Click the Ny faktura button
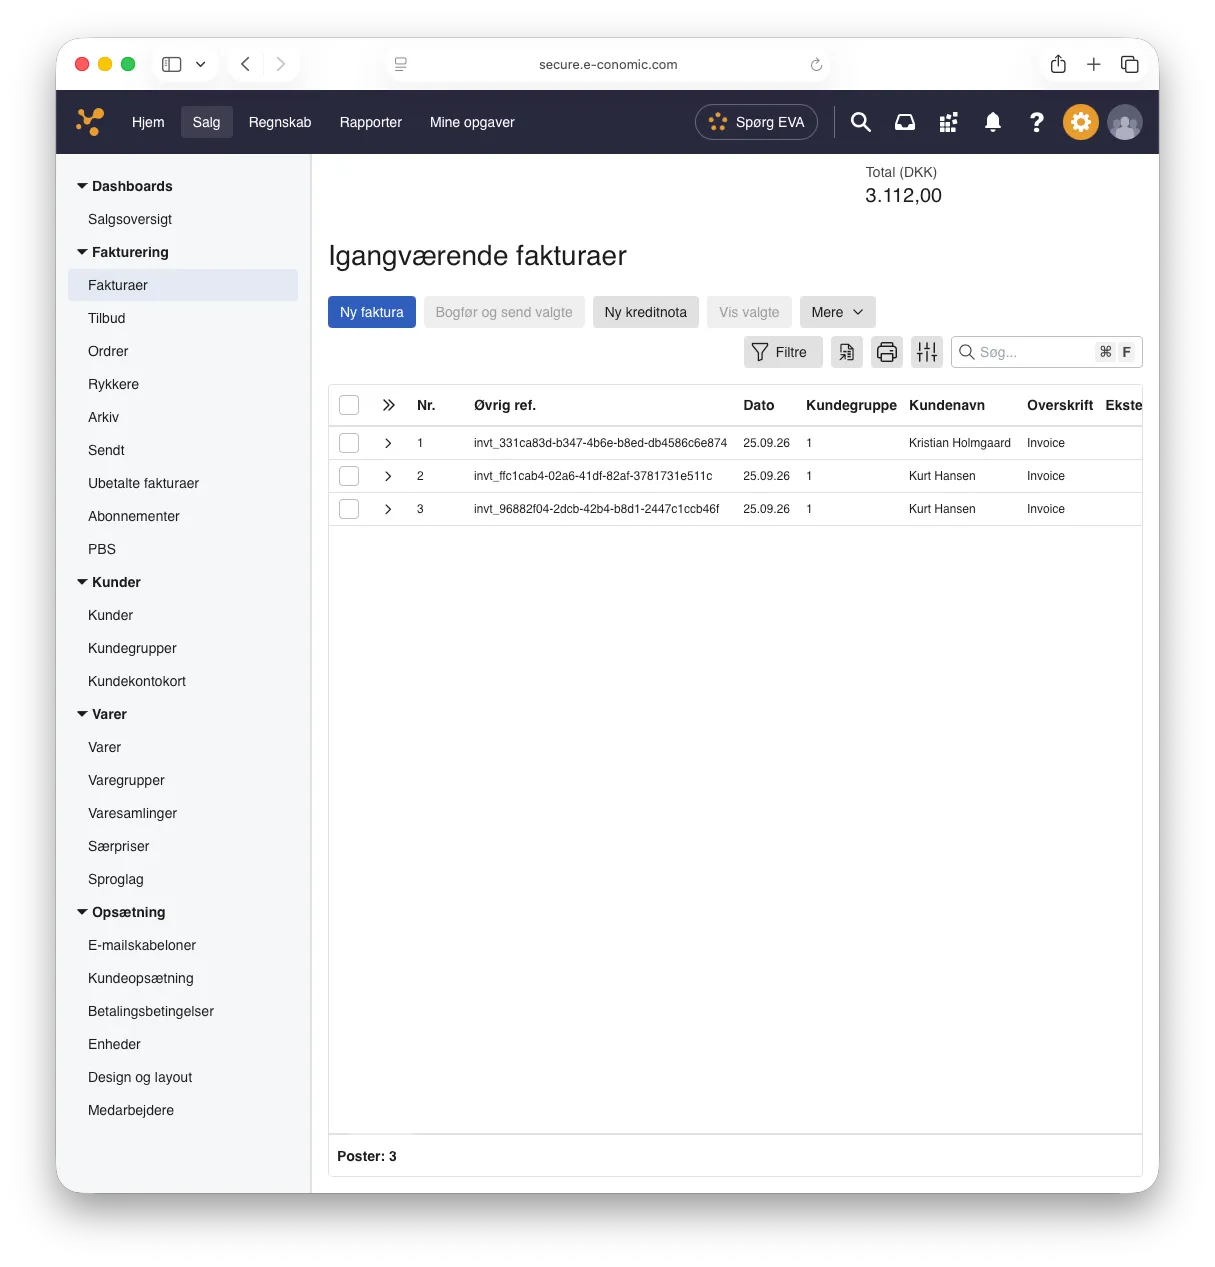1215x1267 pixels. pyautogui.click(x=372, y=312)
